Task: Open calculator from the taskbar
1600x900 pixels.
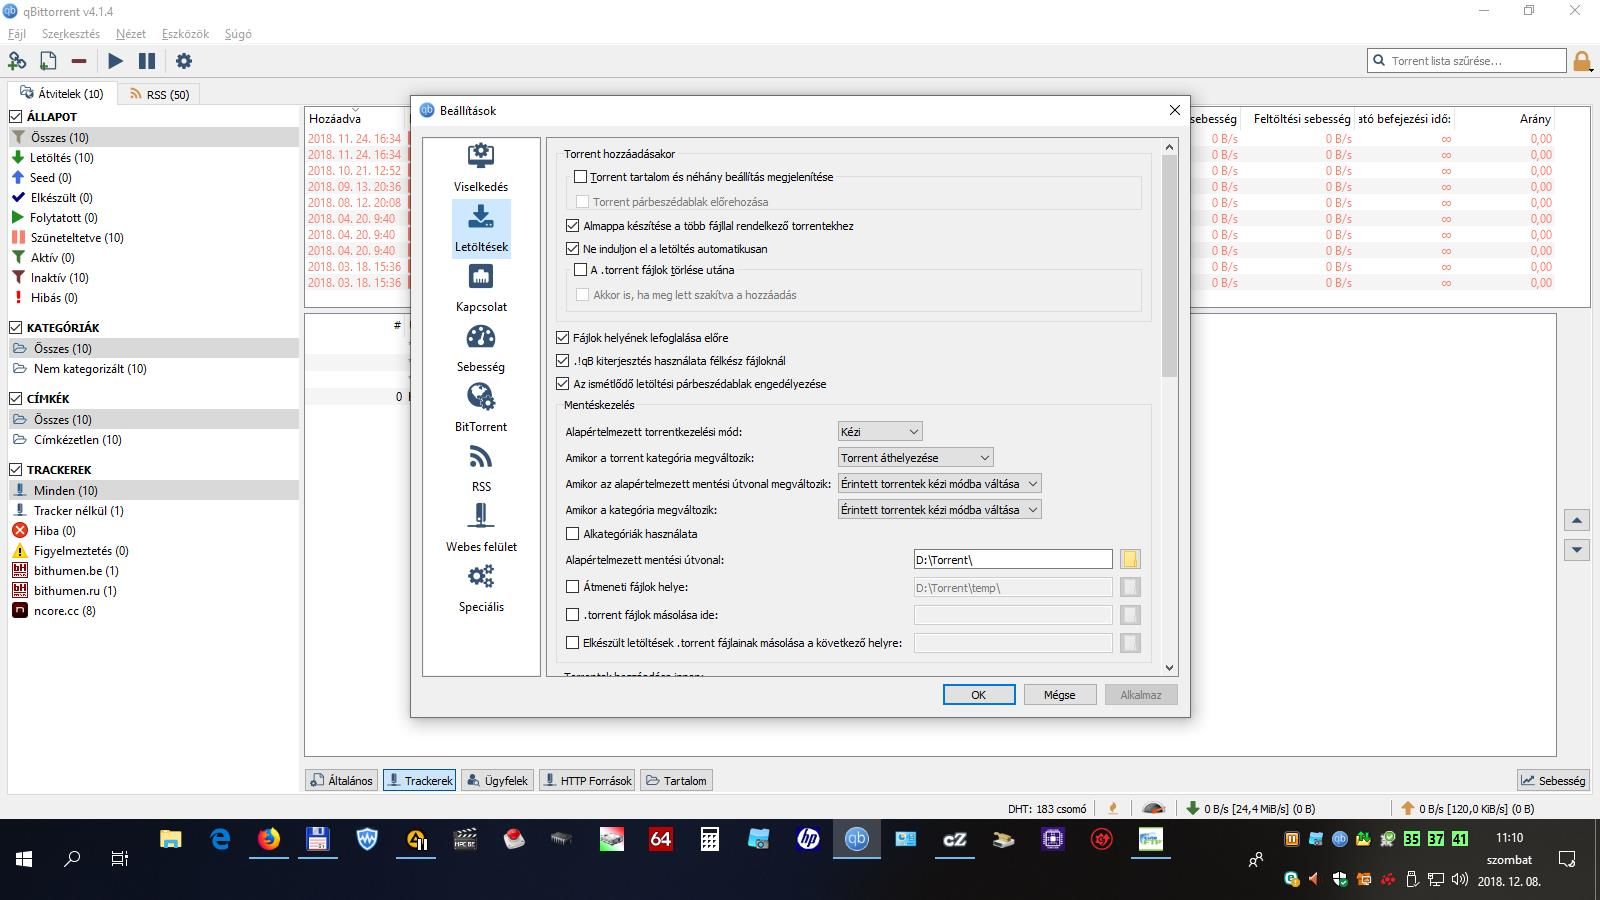Action: (x=710, y=839)
